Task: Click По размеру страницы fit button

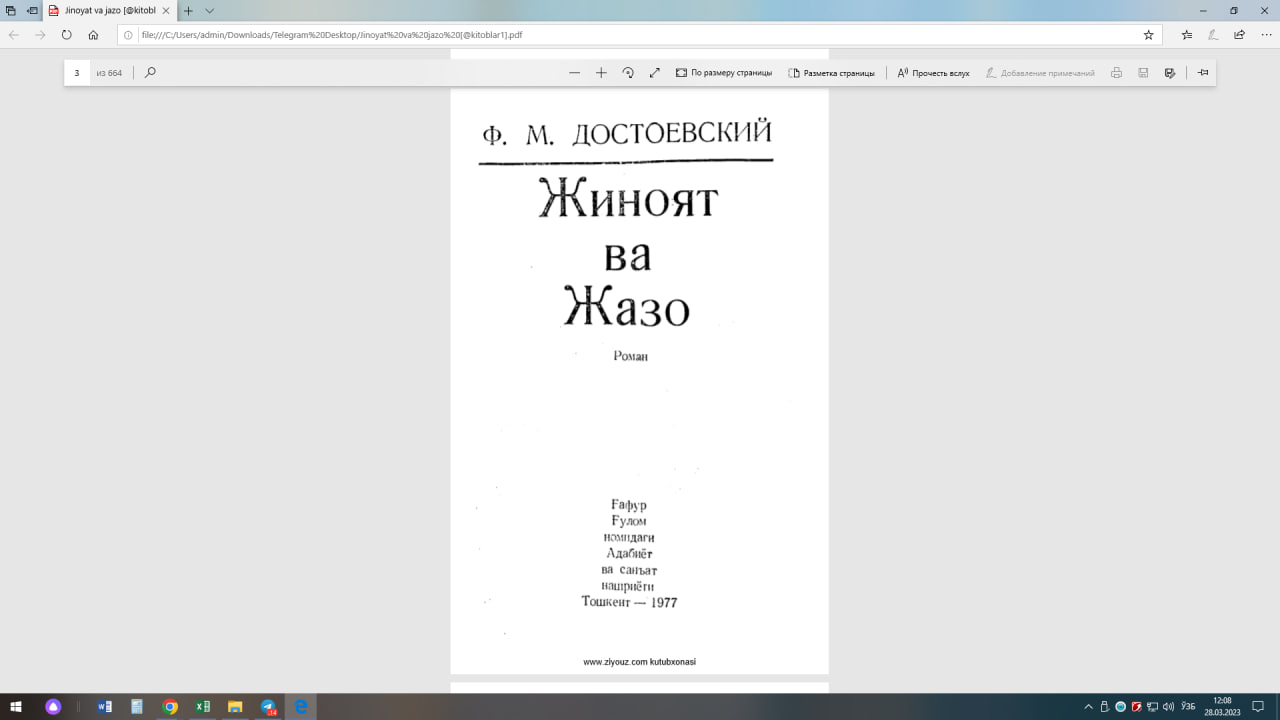Action: point(723,73)
